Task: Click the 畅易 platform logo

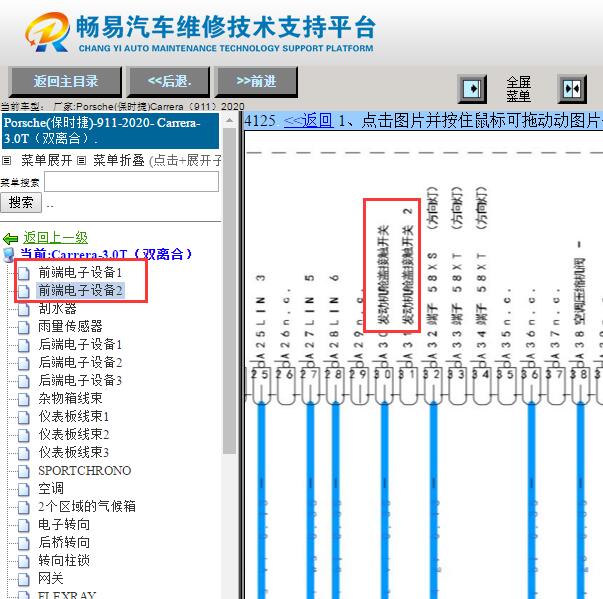Action: pyautogui.click(x=48, y=32)
